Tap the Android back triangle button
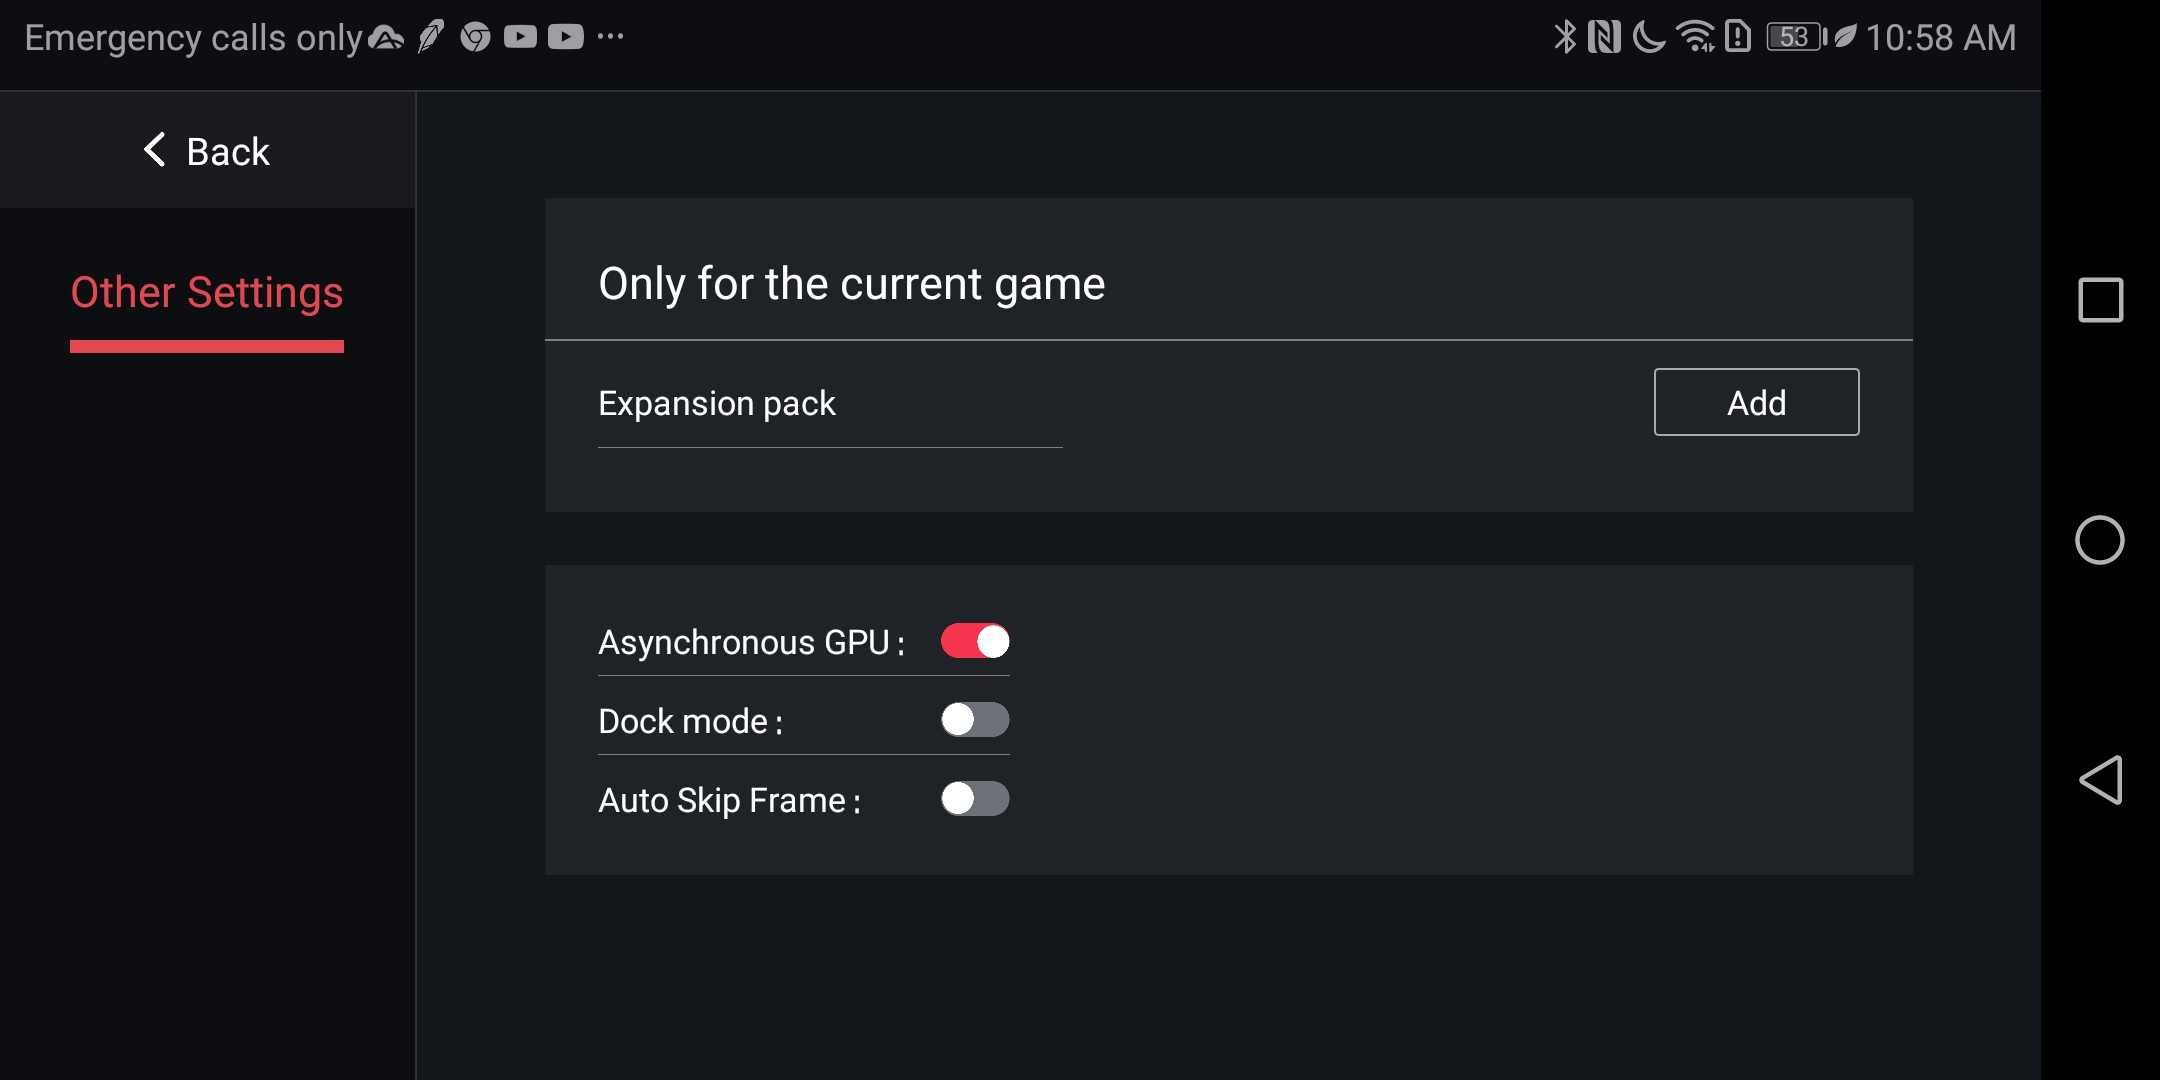 pos(2100,780)
